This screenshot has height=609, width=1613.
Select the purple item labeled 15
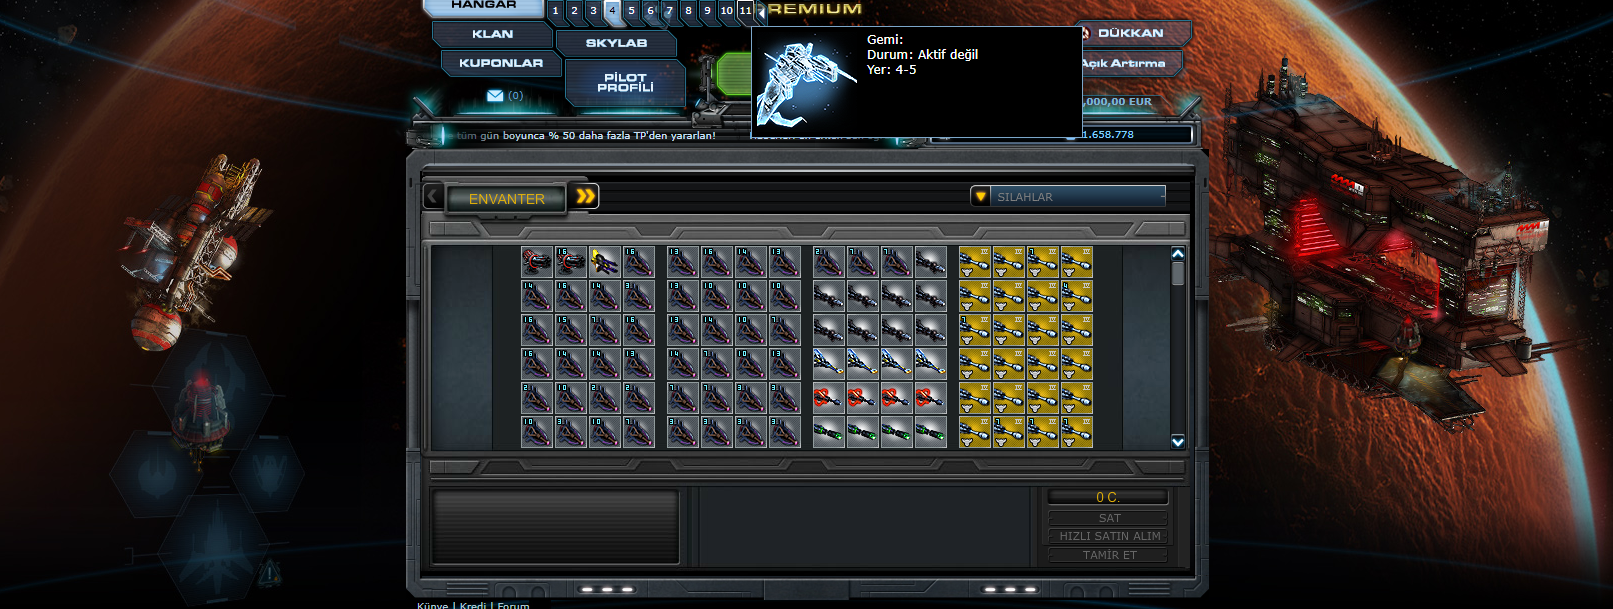click(x=571, y=330)
